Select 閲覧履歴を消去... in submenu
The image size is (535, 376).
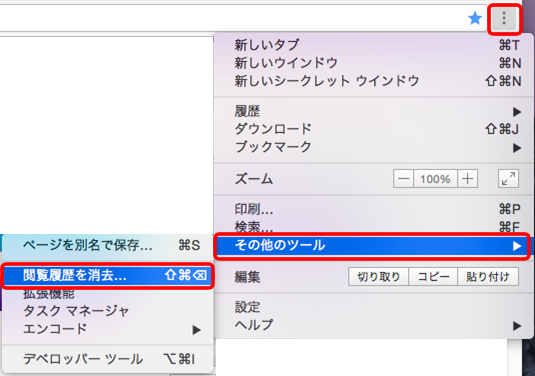tap(107, 275)
